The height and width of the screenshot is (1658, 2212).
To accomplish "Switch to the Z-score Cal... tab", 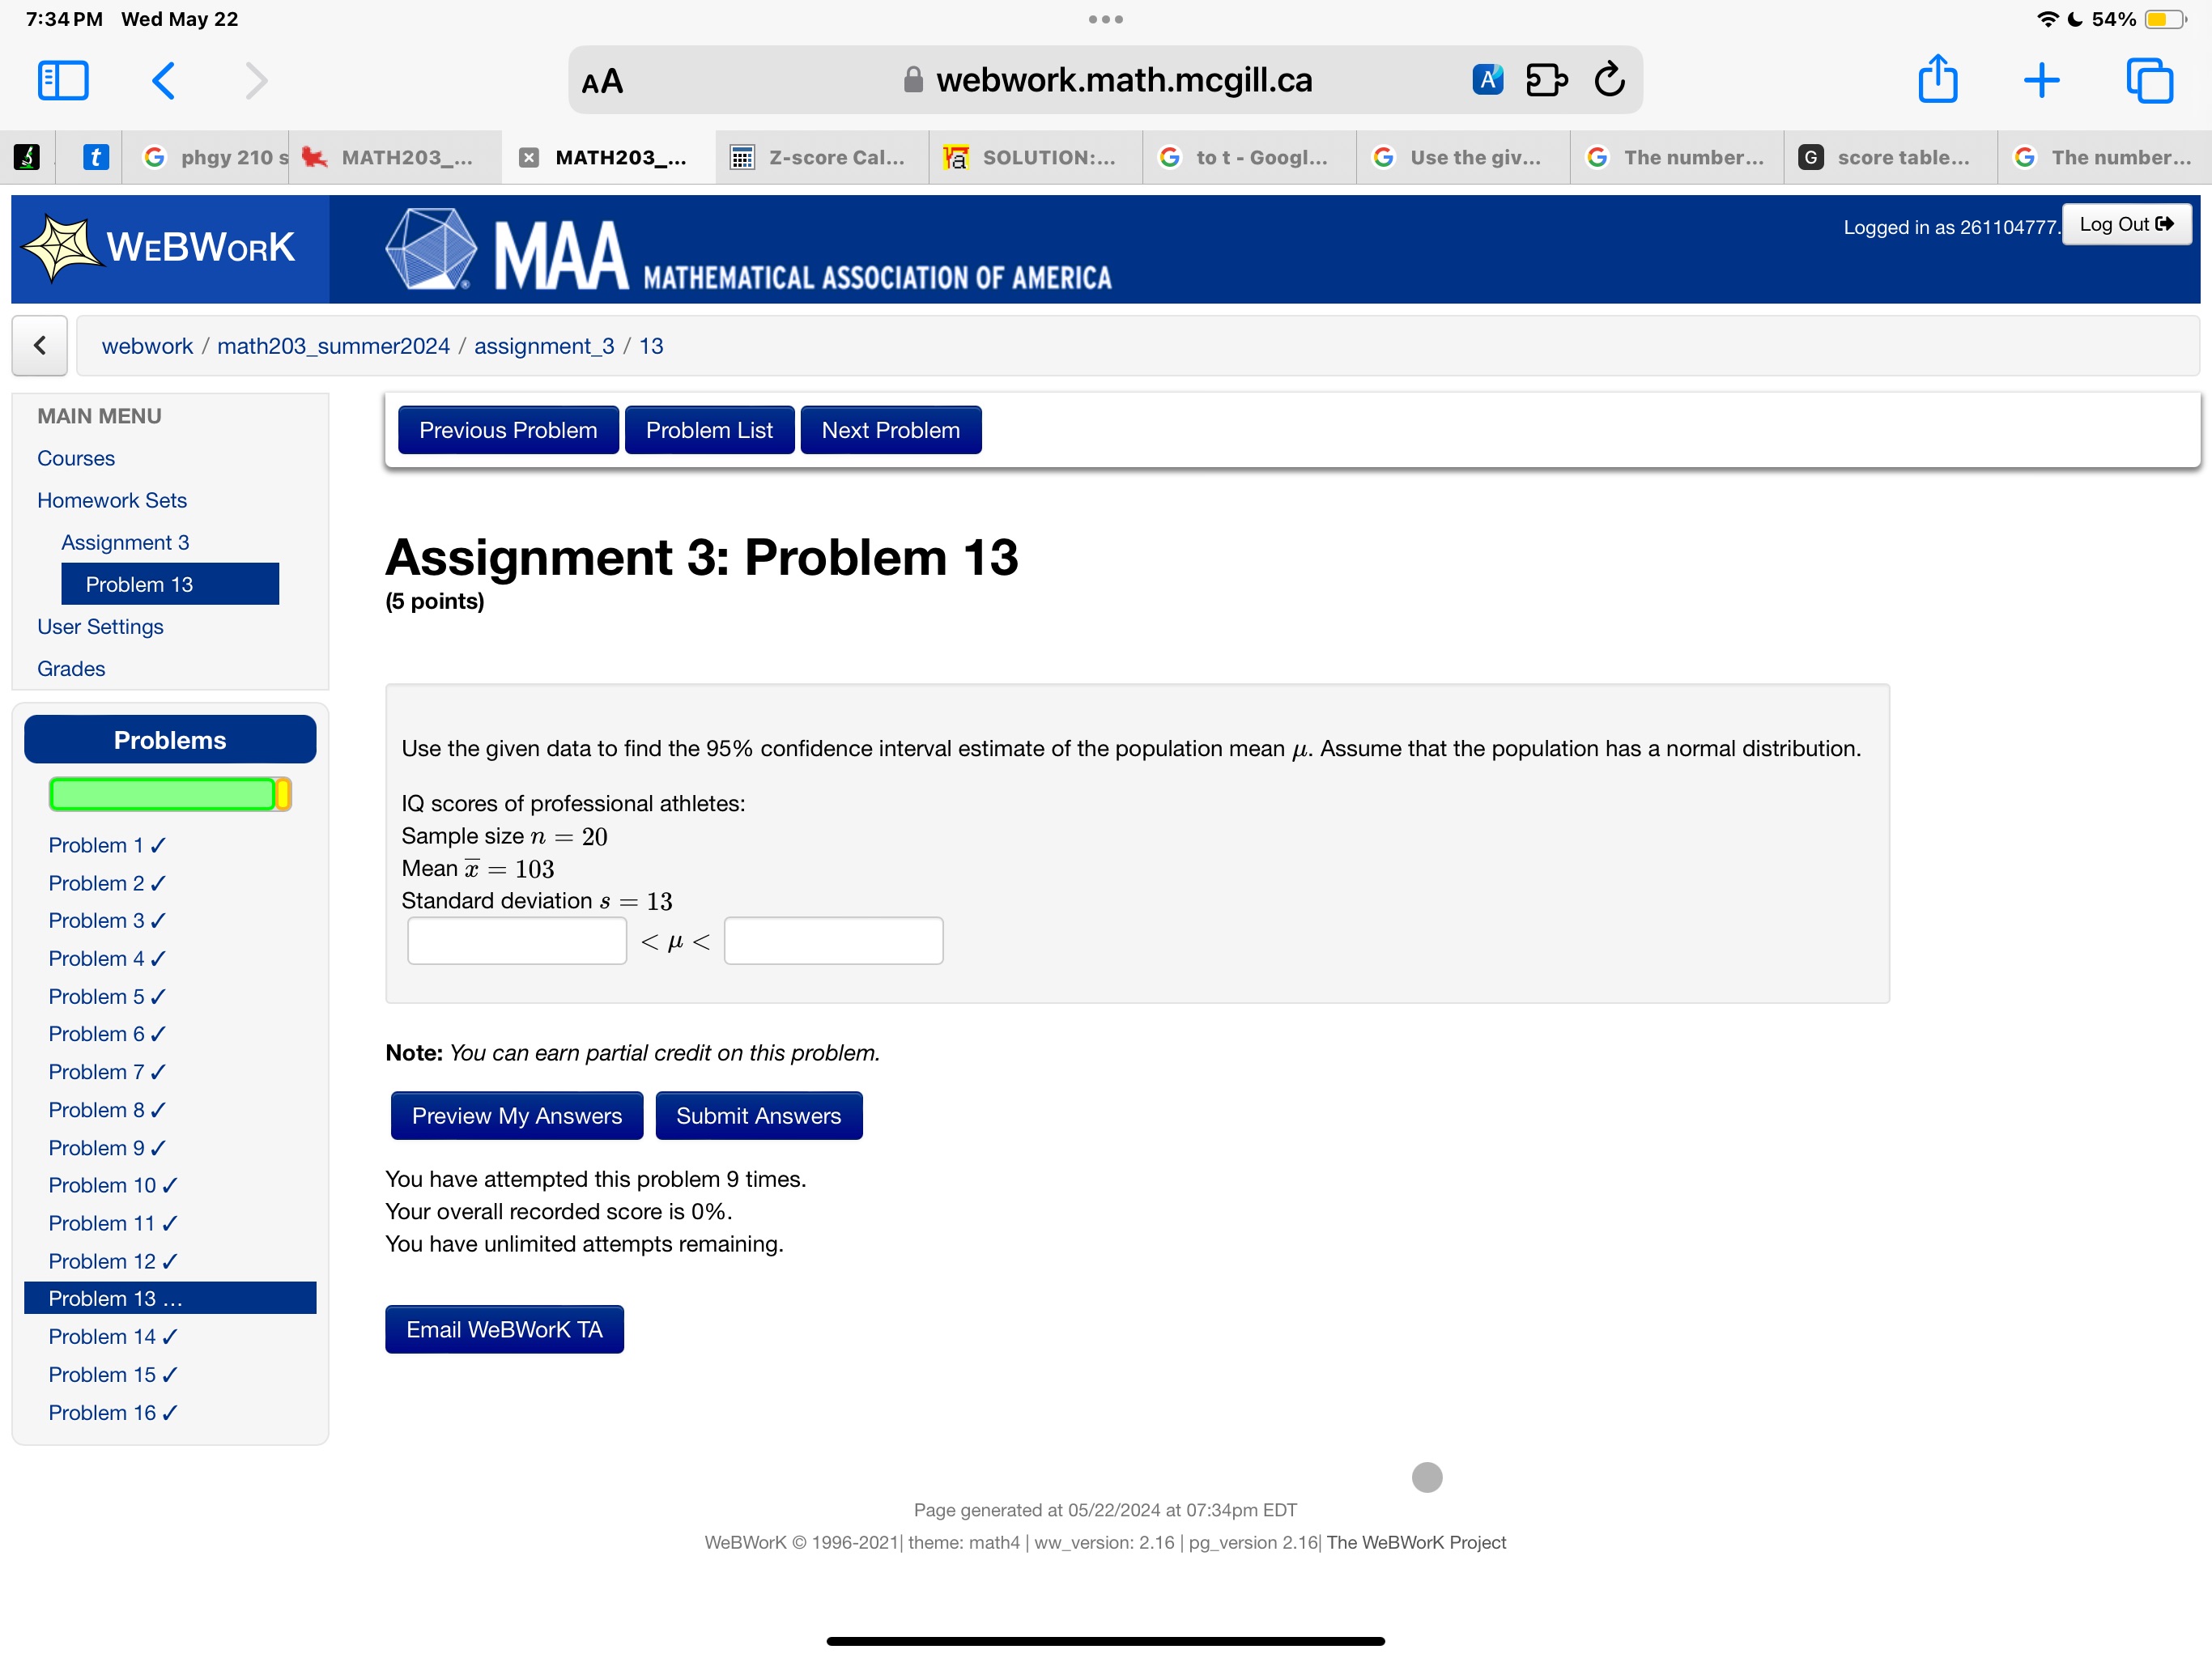I will [821, 157].
